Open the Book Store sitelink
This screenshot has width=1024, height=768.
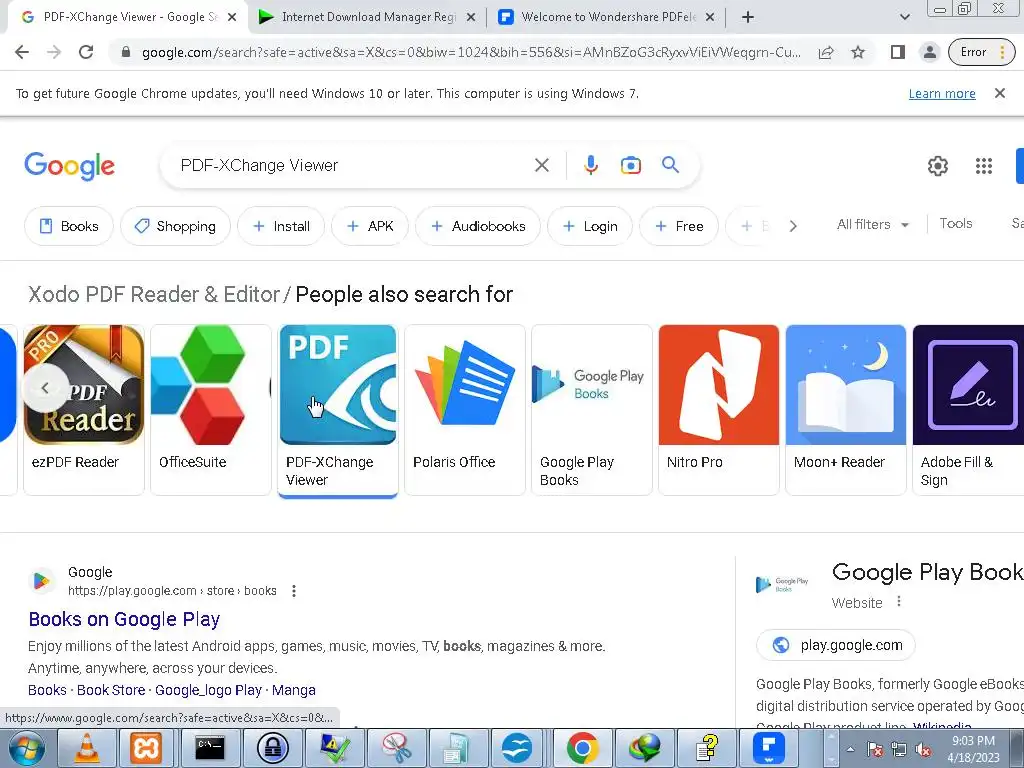[111, 690]
